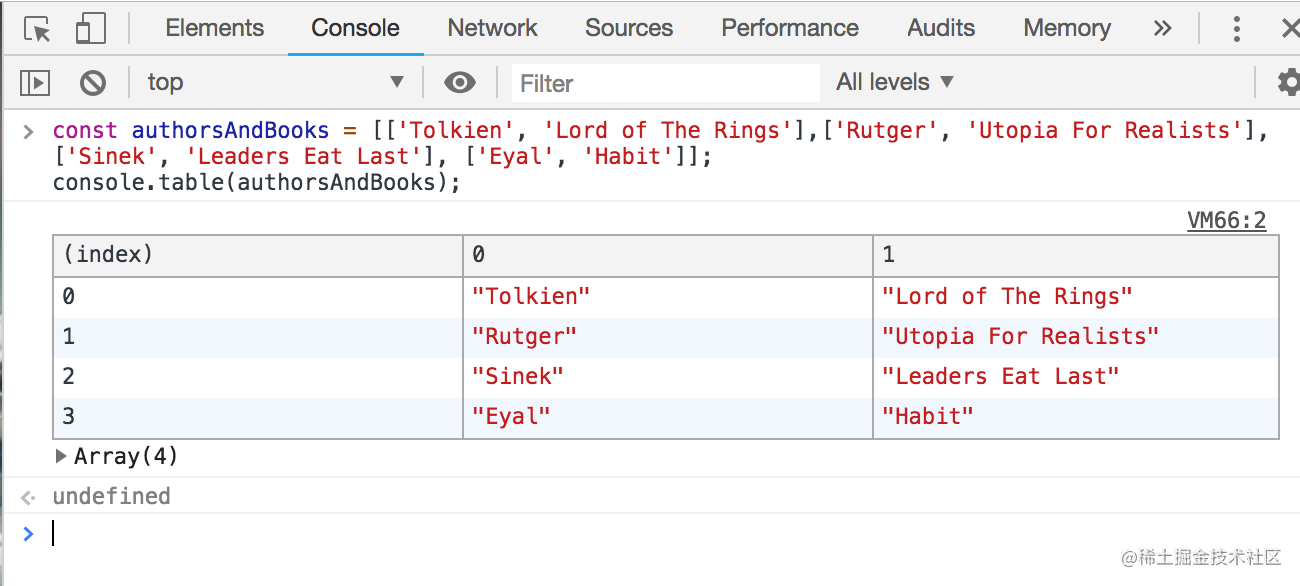This screenshot has width=1300, height=586.
Task: Open the console settings gear
Action: (1288, 83)
